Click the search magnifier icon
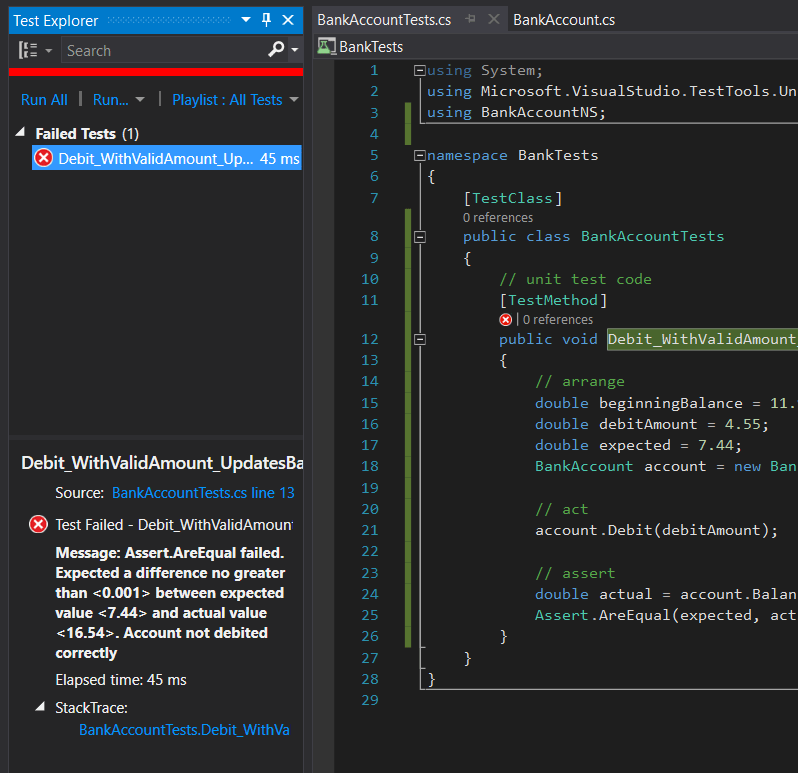 [x=276, y=49]
